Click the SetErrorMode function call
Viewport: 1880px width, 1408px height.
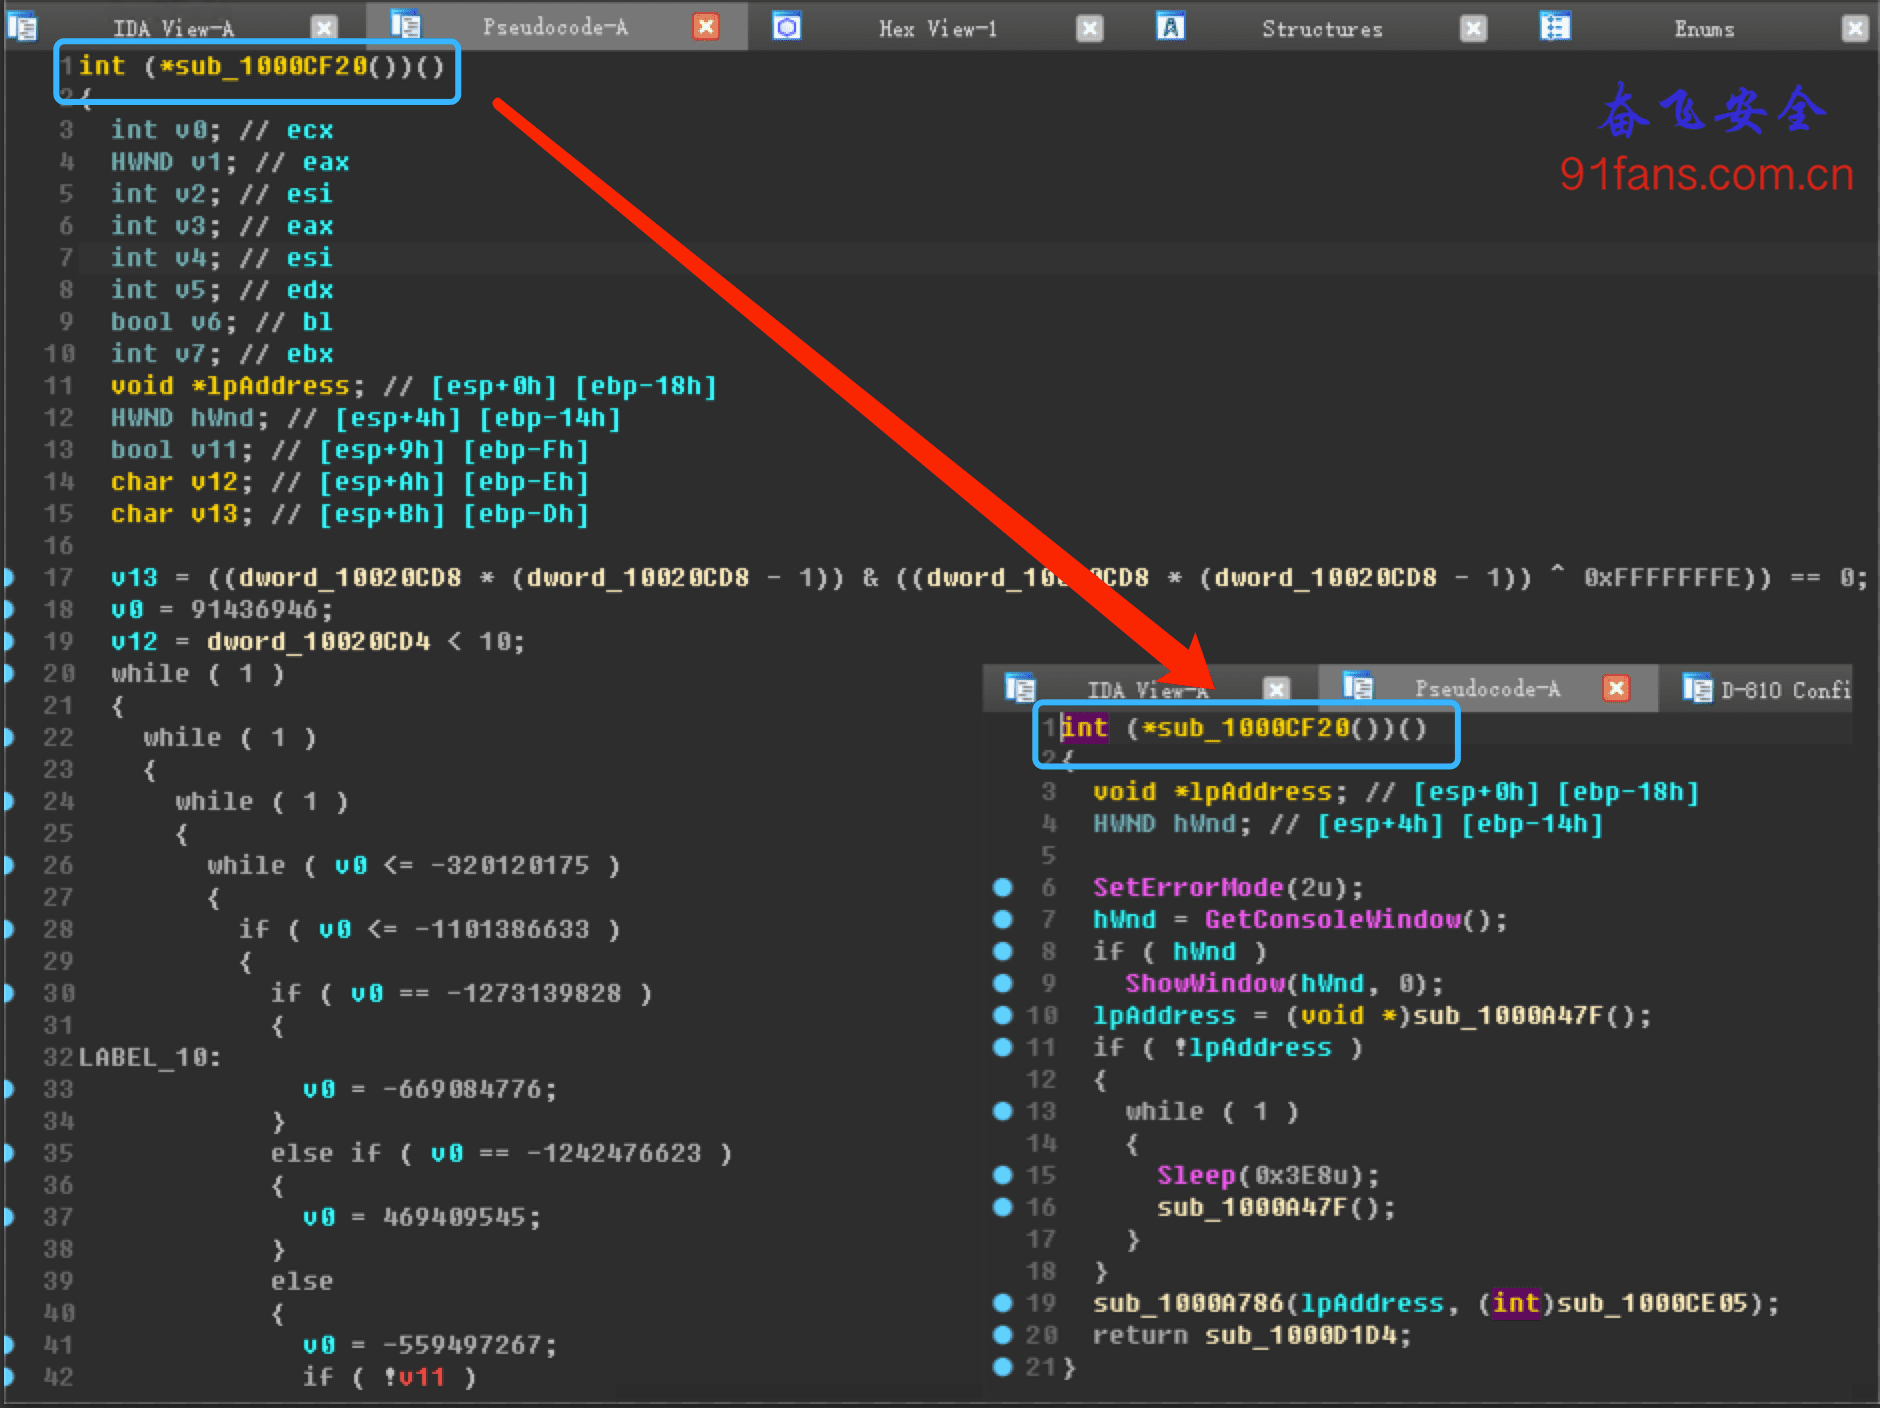1188,887
